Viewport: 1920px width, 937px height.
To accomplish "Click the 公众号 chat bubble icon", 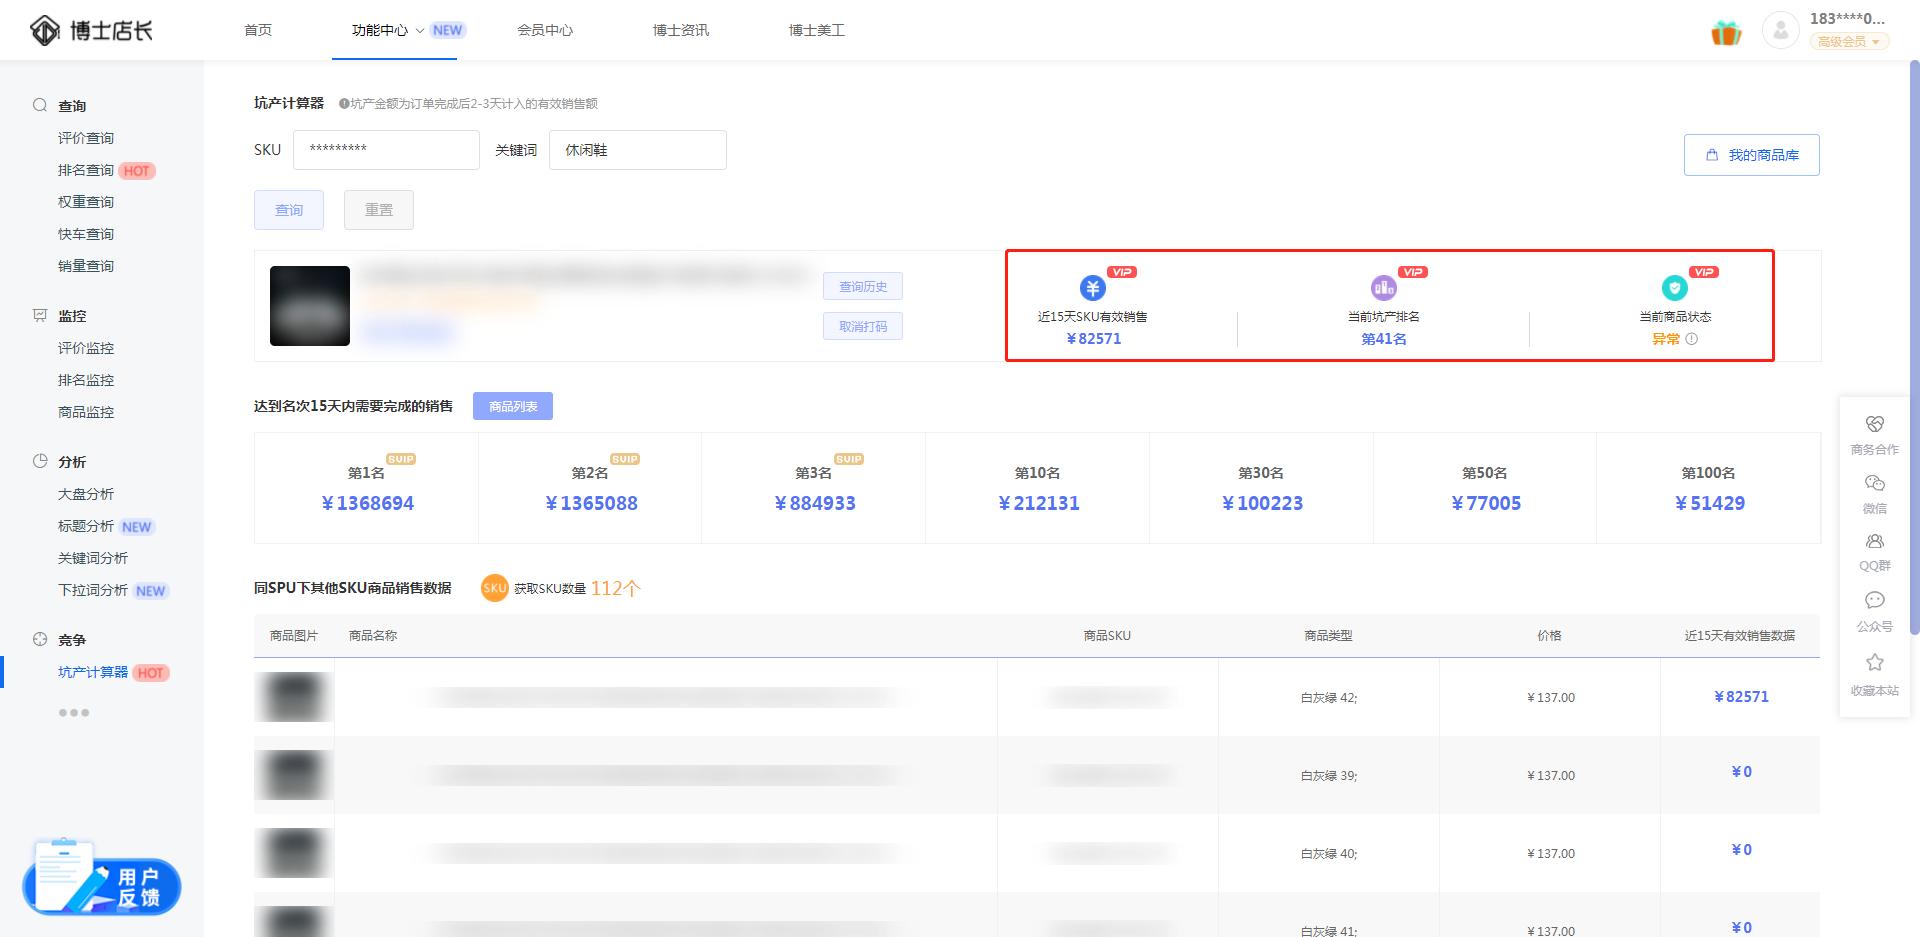I will (x=1874, y=601).
